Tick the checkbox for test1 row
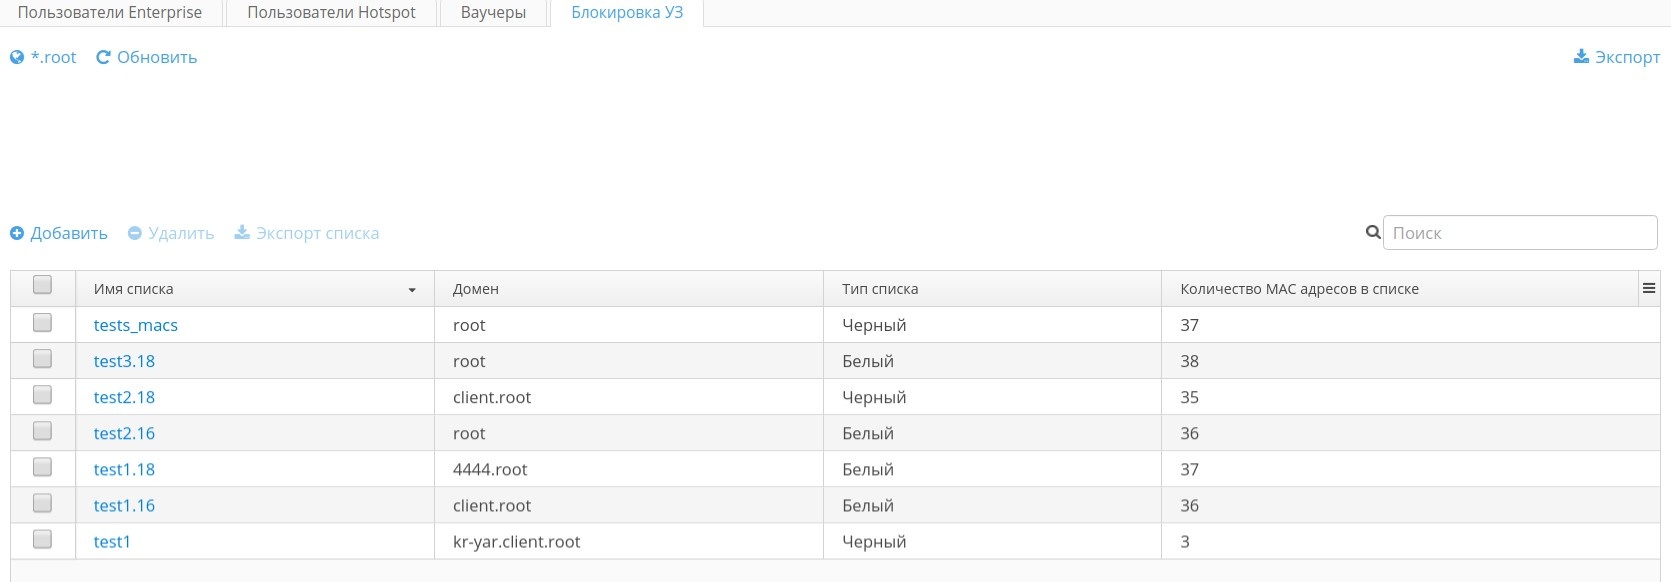 click(x=42, y=540)
